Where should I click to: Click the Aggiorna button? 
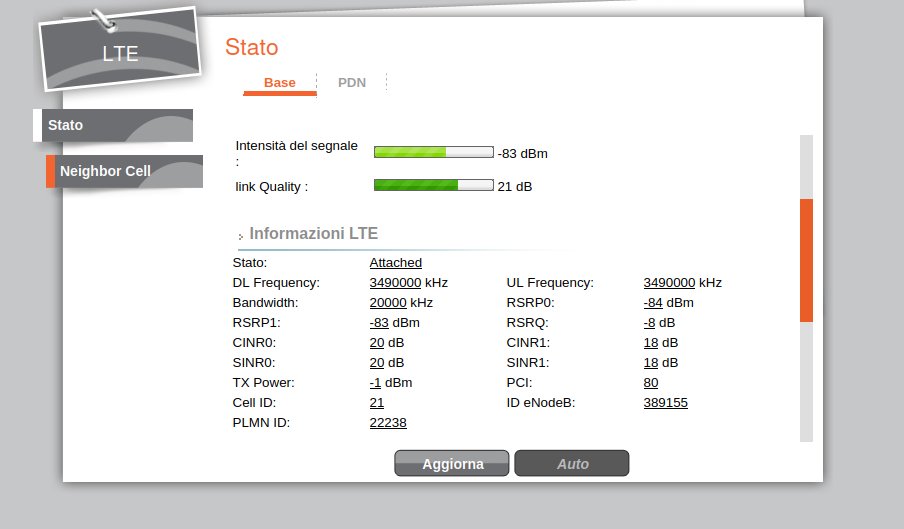tap(452, 463)
